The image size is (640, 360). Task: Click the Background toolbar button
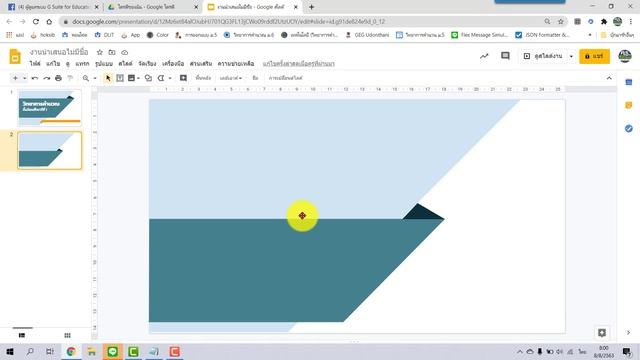pos(203,78)
